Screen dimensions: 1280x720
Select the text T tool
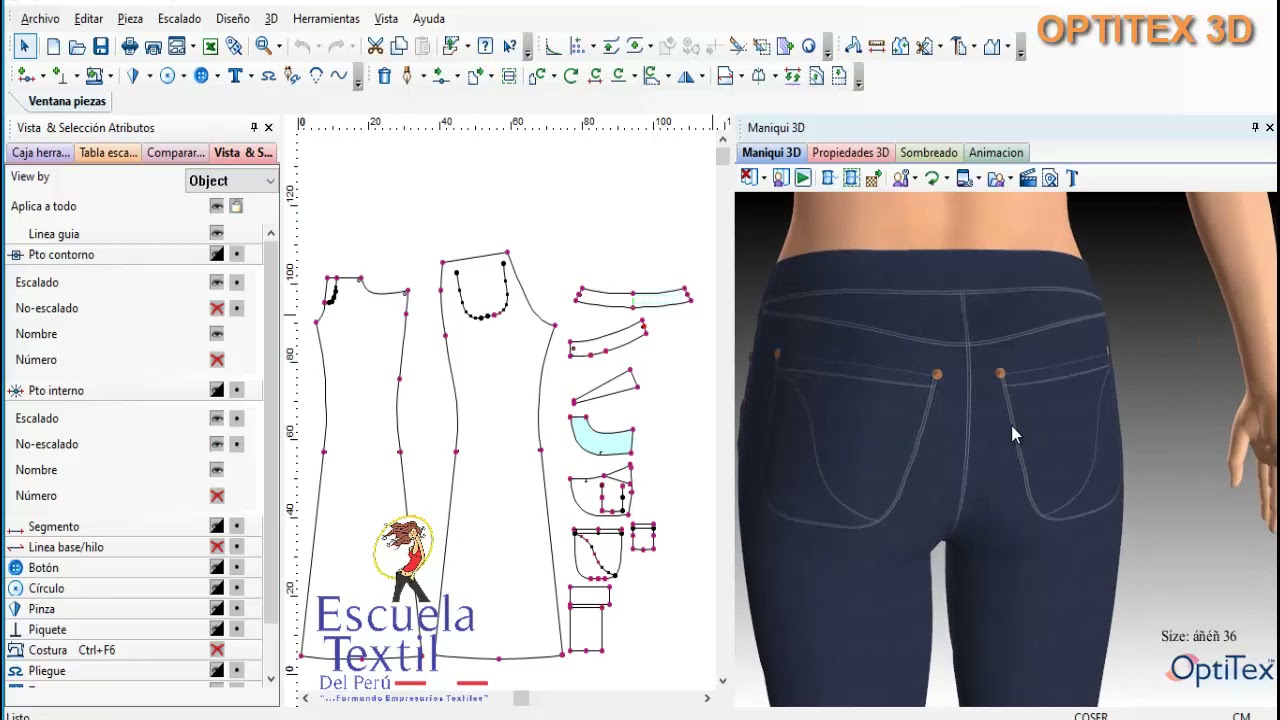point(234,76)
